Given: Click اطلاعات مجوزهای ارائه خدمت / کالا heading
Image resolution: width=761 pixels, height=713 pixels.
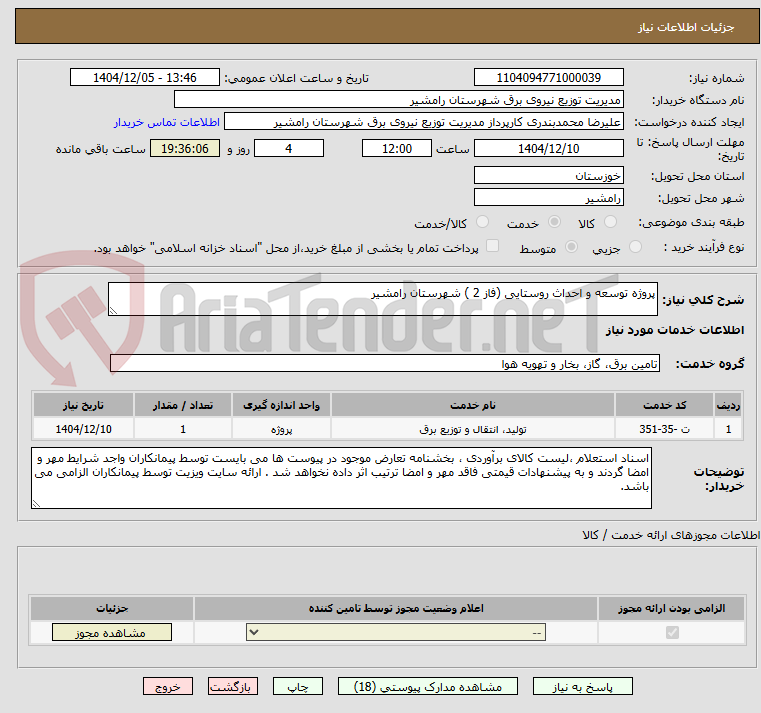Looking at the screenshot, I should coord(671,535).
